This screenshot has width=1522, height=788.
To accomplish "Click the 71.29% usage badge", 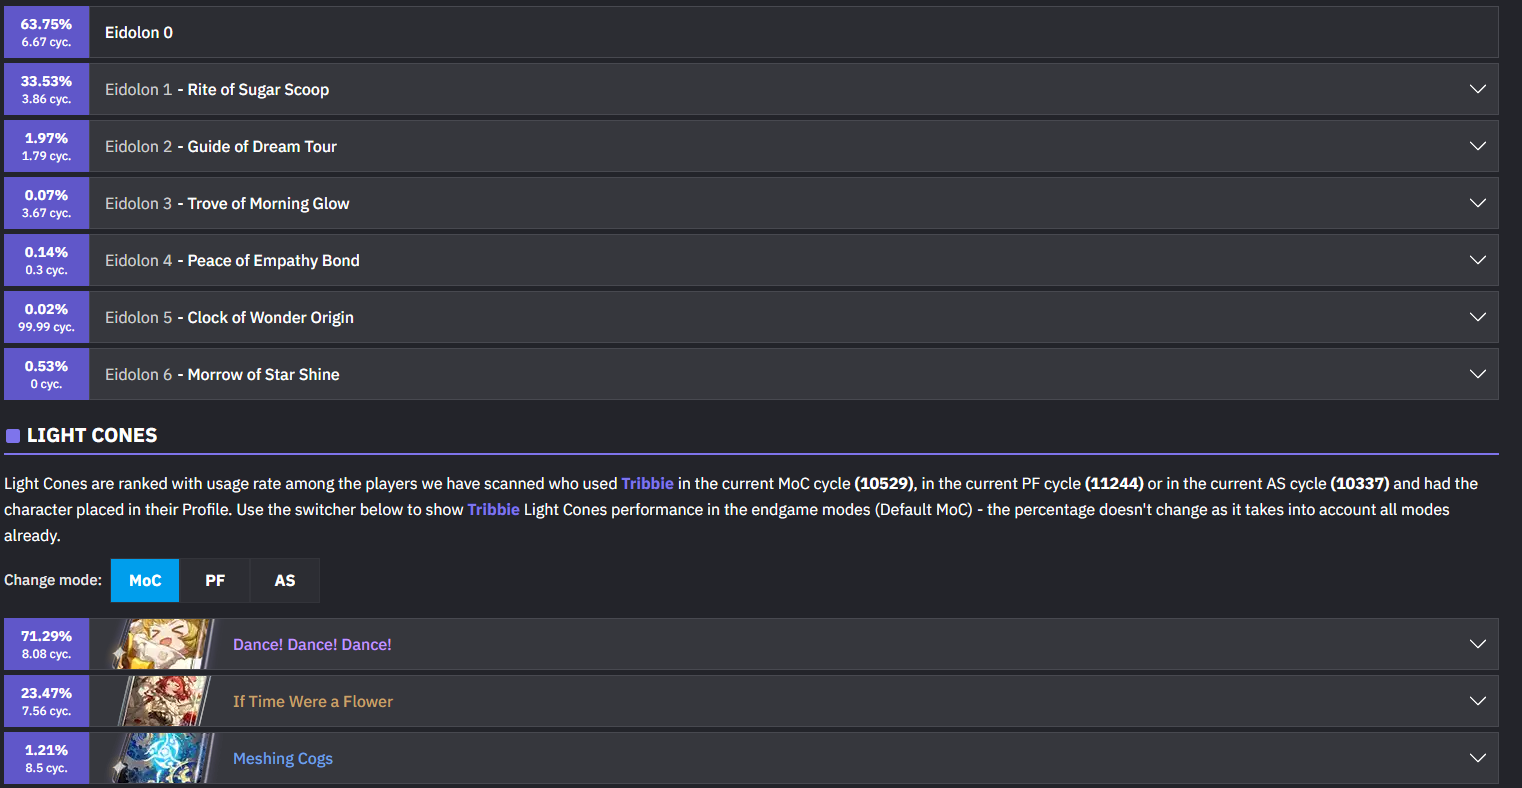I will [46, 644].
